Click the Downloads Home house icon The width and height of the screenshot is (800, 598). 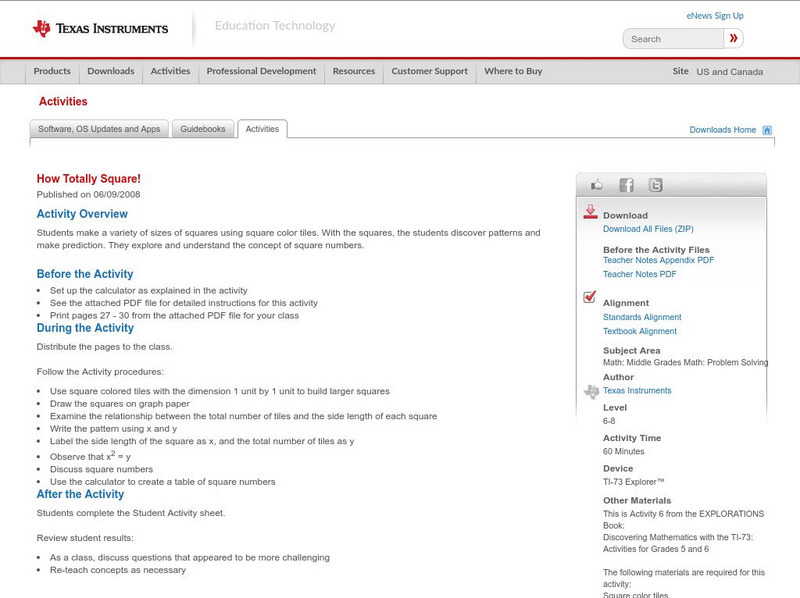coord(767,130)
